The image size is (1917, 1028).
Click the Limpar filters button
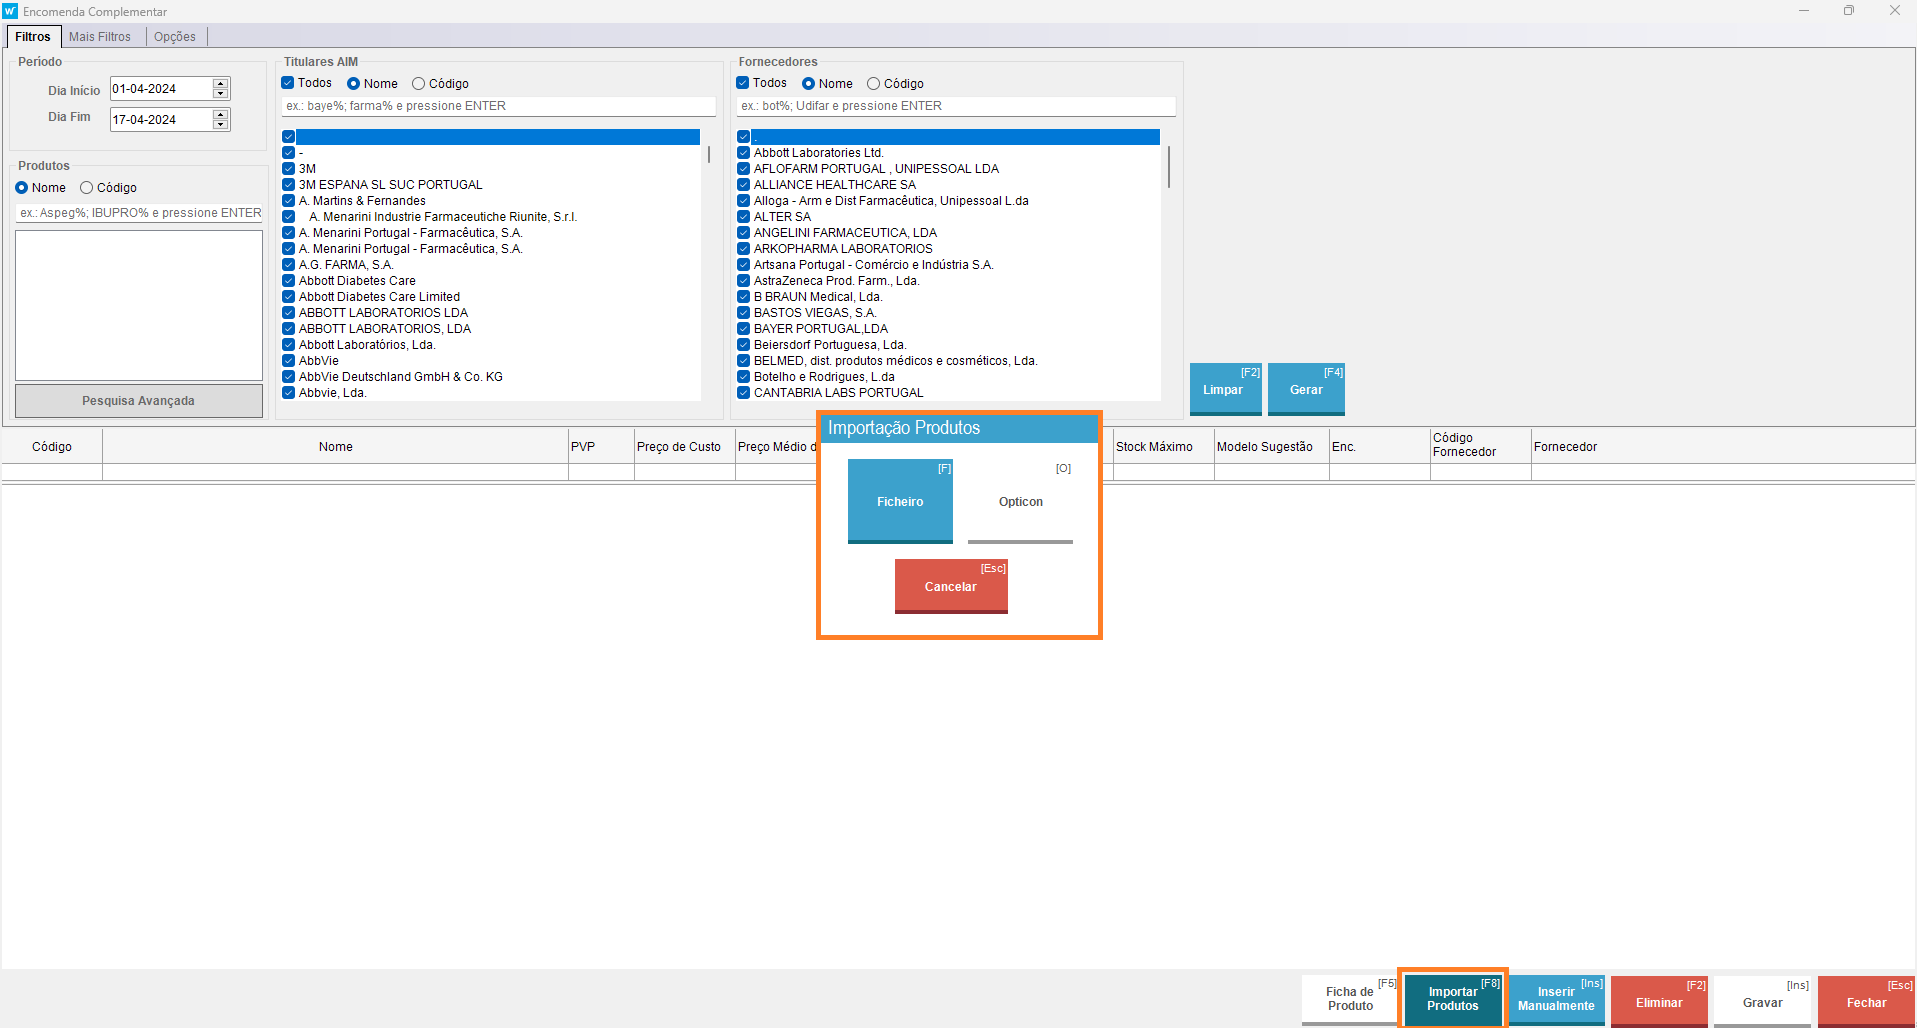click(x=1224, y=389)
